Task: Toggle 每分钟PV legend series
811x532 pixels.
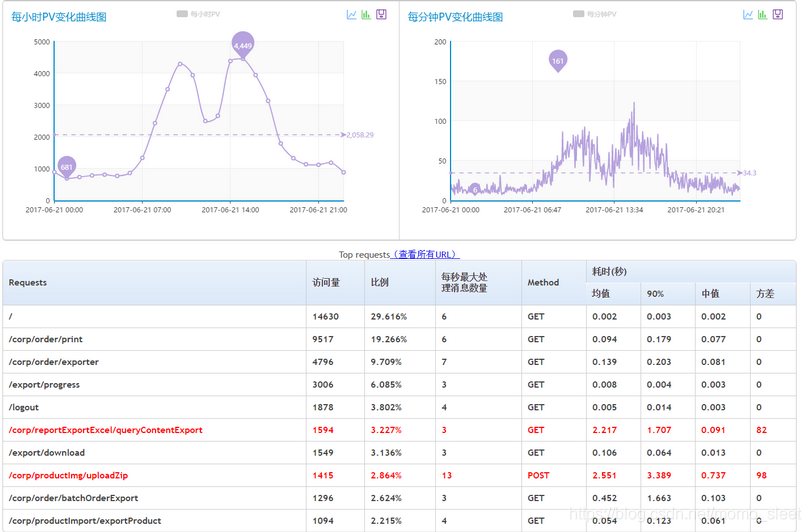Action: (x=595, y=14)
